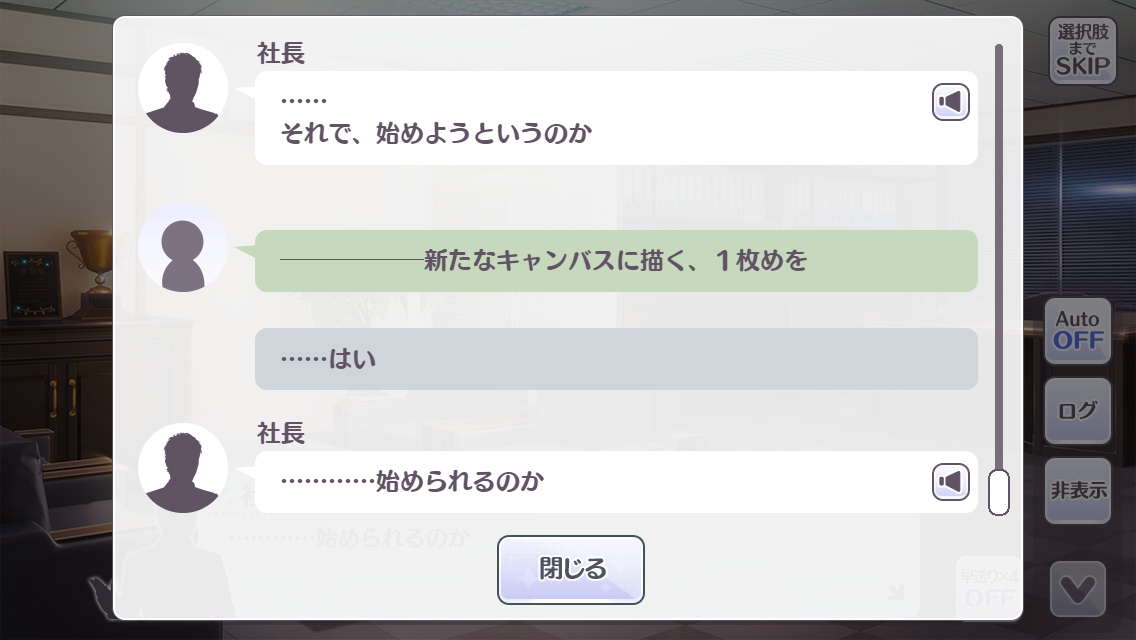Click the down-arrow chevron button at bottom right

coord(1078,589)
